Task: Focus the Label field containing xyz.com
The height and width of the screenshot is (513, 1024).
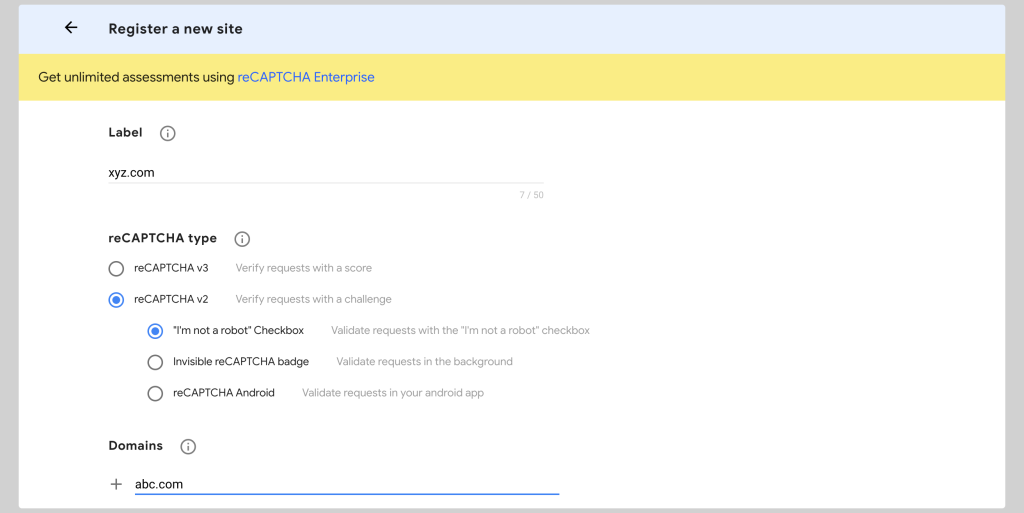Action: (x=326, y=173)
